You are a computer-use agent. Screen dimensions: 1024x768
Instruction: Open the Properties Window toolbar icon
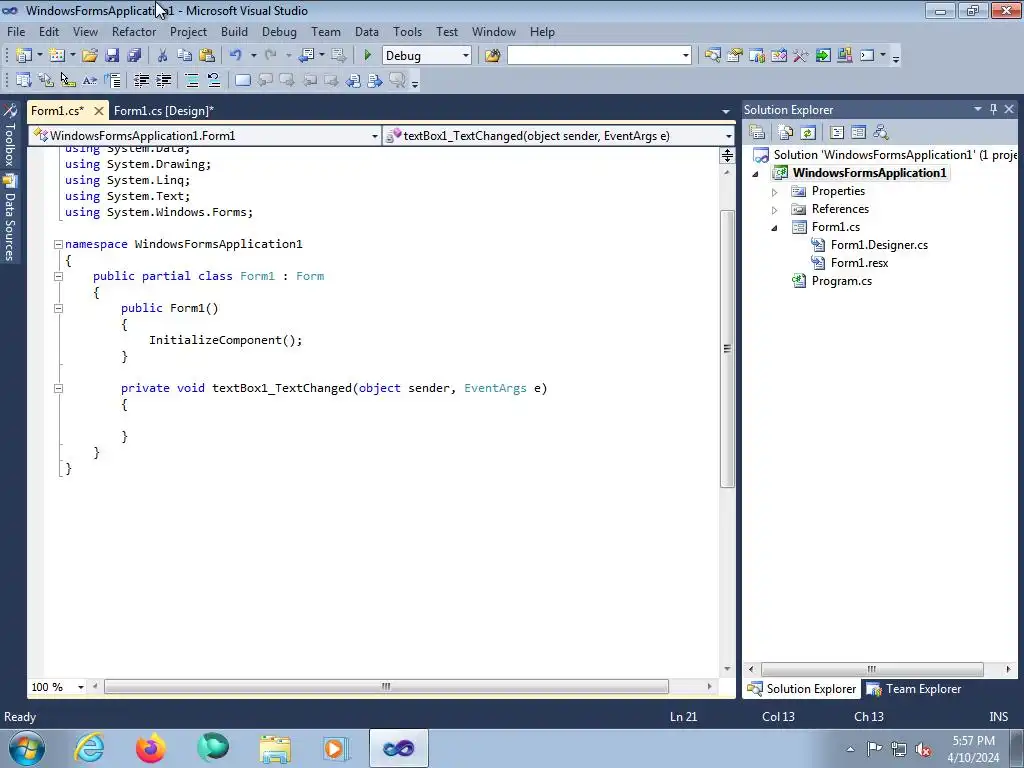point(735,56)
